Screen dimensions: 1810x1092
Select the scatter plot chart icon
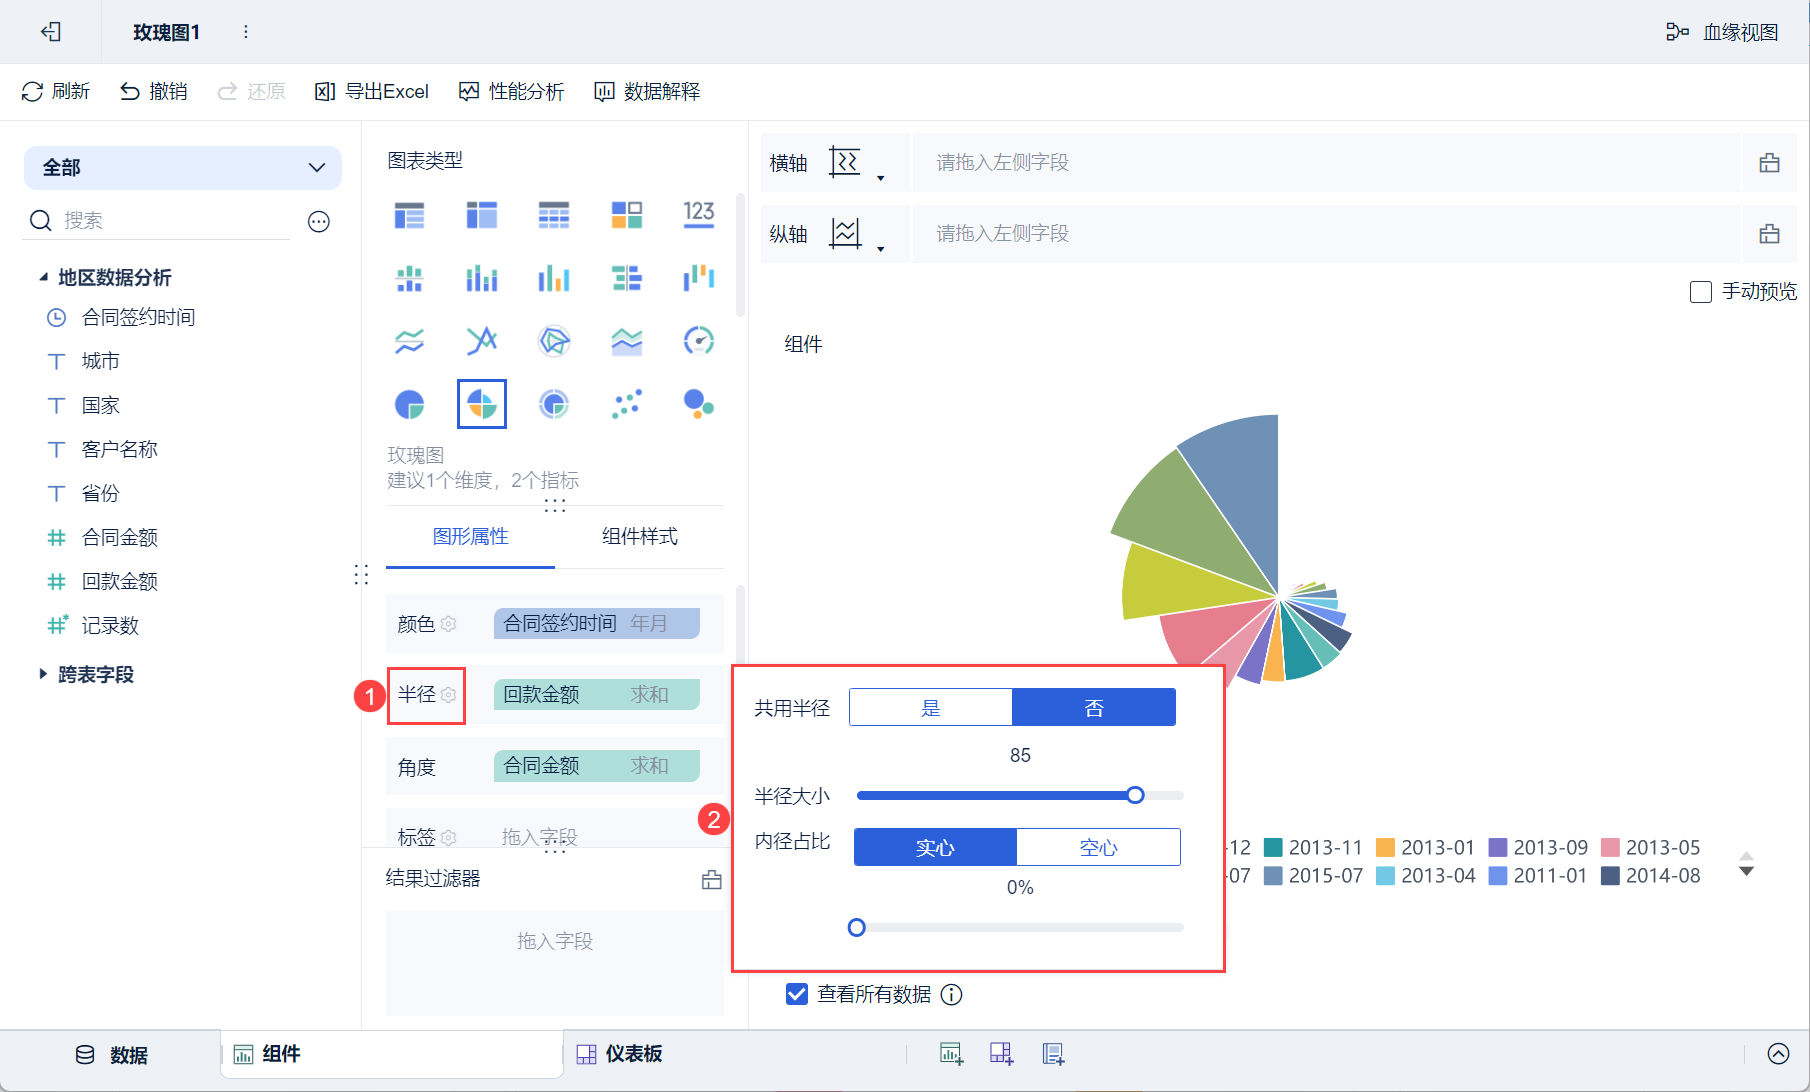coord(627,404)
